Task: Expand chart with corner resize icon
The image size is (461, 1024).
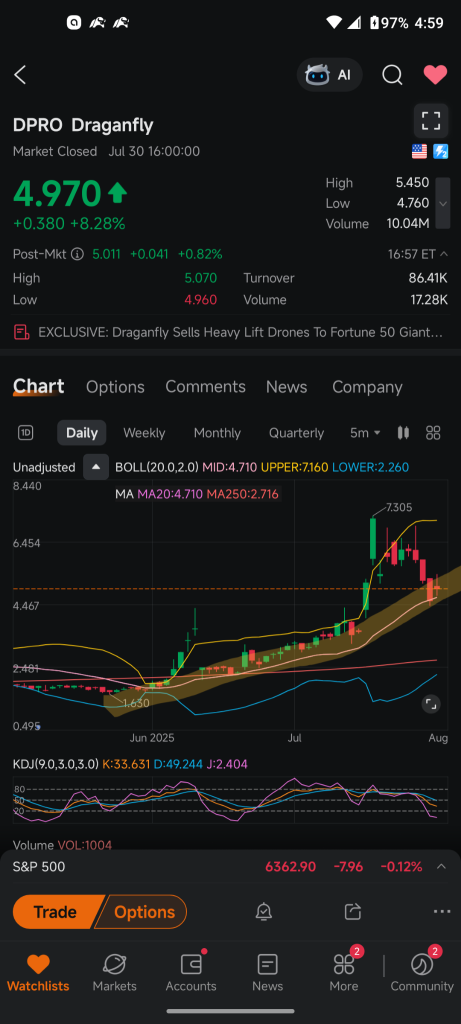Action: coord(431,703)
